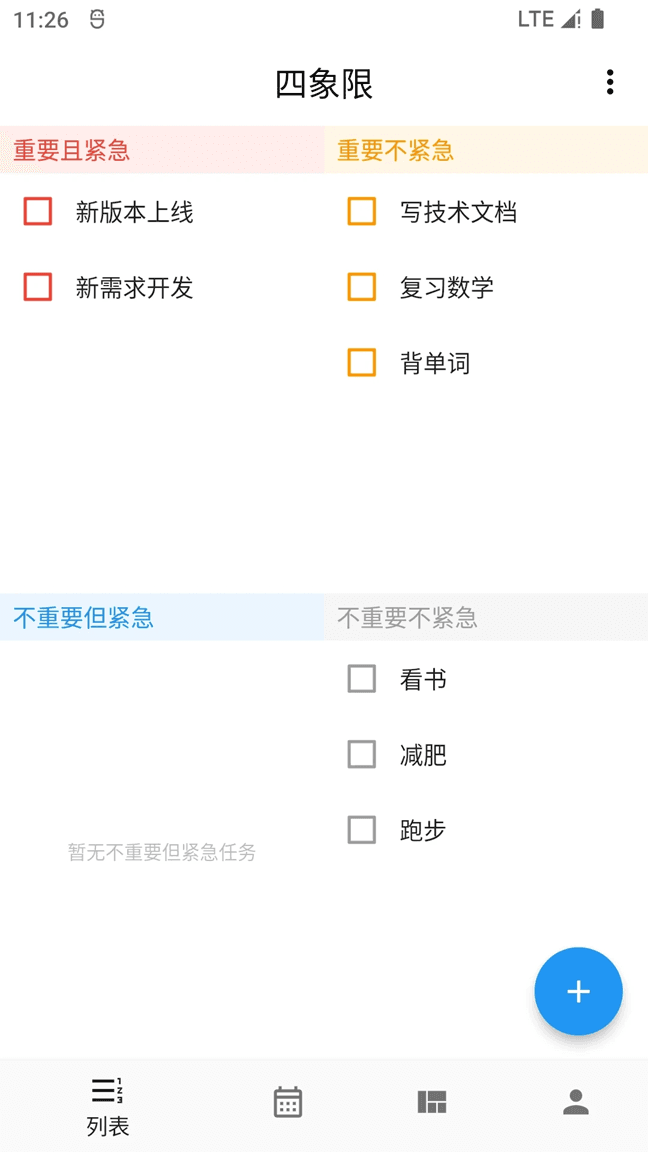The height and width of the screenshot is (1152, 648).
Task: Switch to the calendar view icon
Action: click(x=286, y=1101)
